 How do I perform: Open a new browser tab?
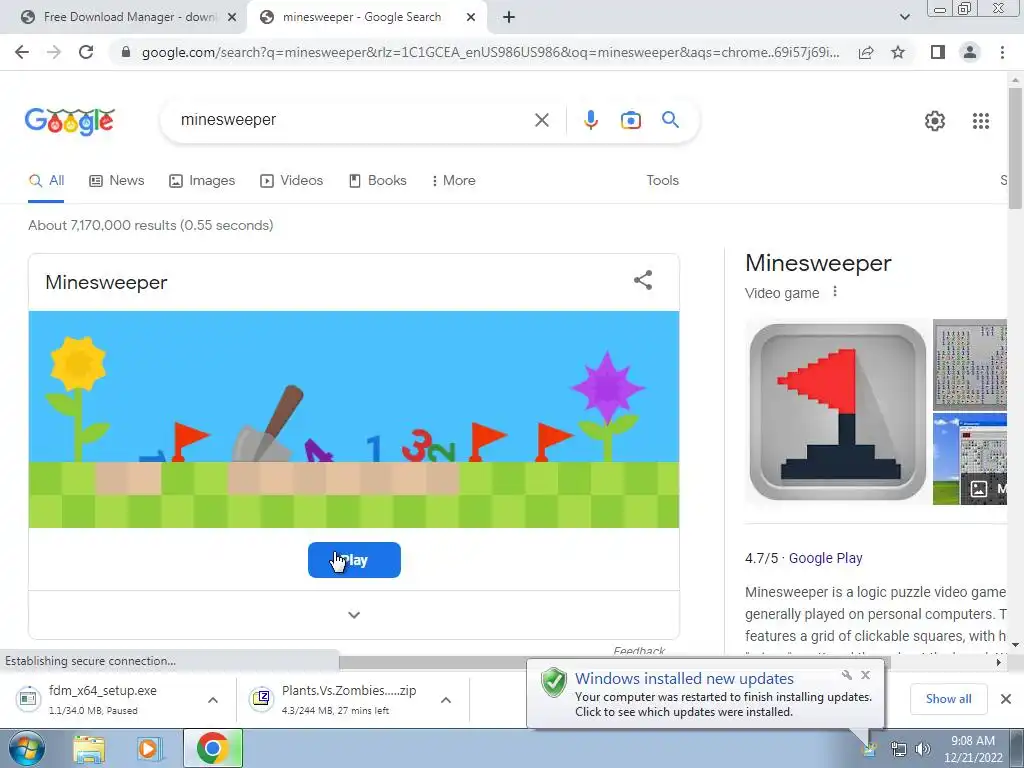(509, 18)
